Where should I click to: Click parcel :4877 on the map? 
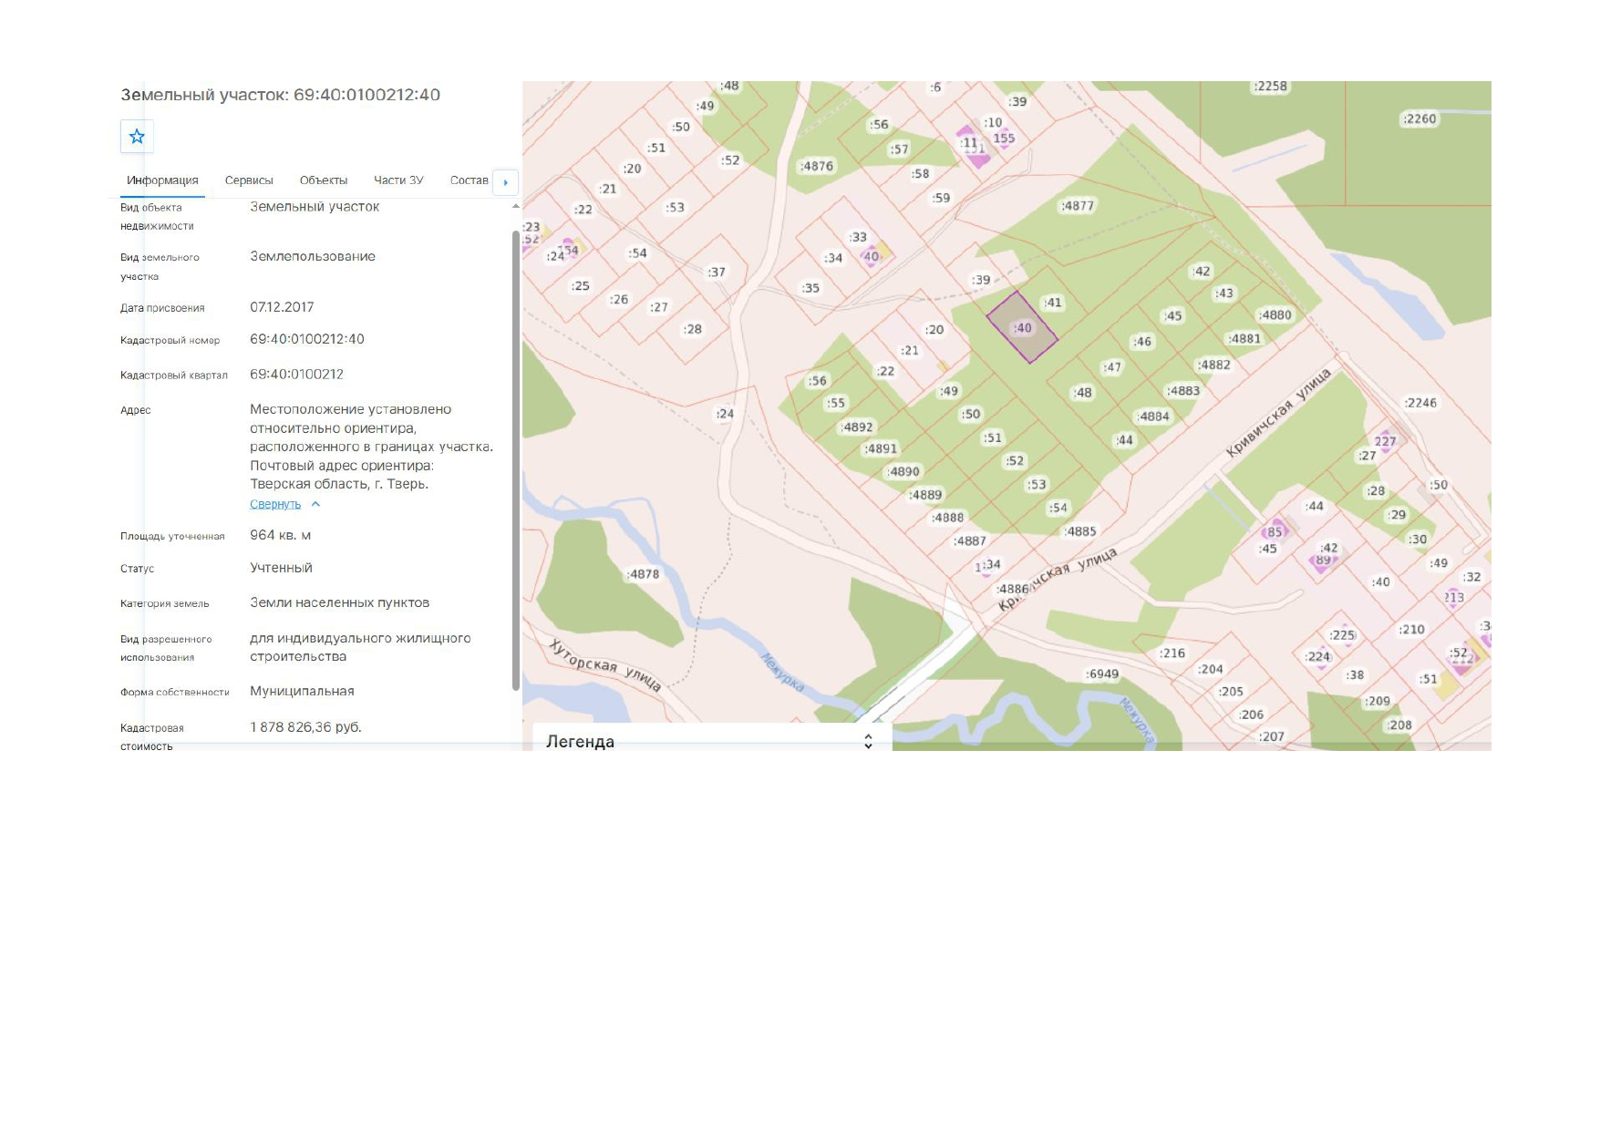[x=1077, y=206]
